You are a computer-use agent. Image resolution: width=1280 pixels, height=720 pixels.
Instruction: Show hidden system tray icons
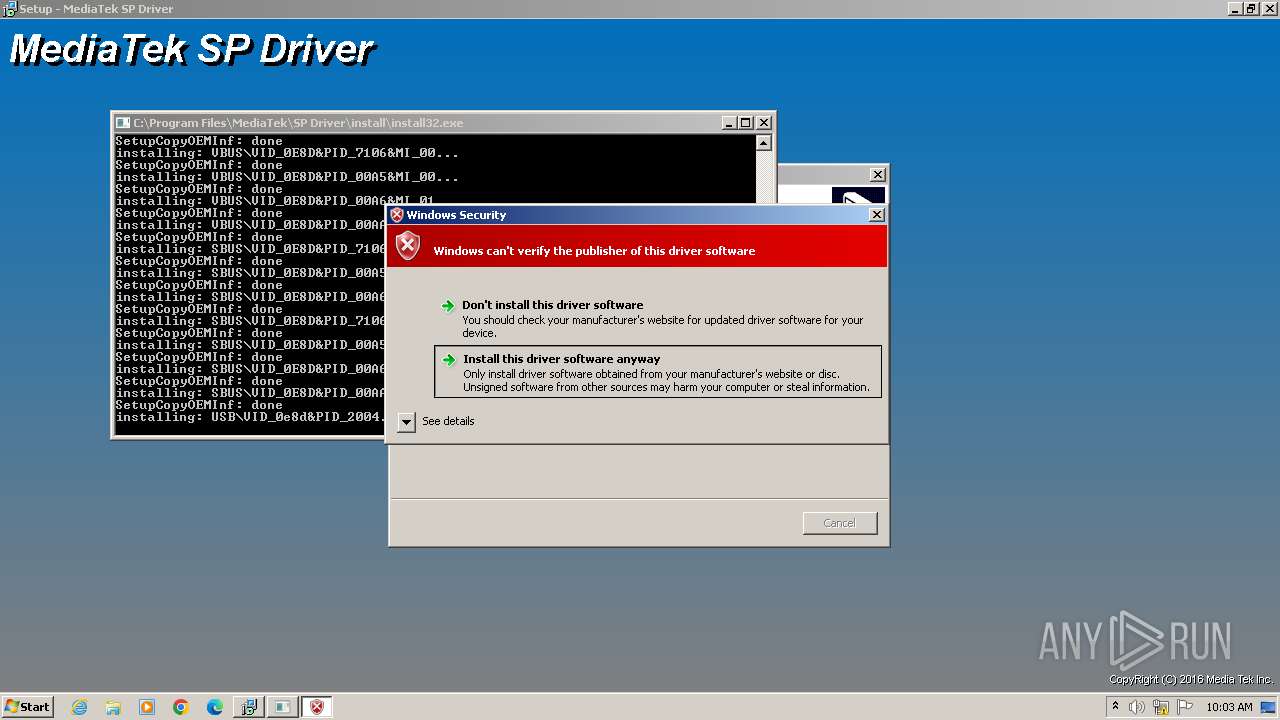[x=1116, y=707]
